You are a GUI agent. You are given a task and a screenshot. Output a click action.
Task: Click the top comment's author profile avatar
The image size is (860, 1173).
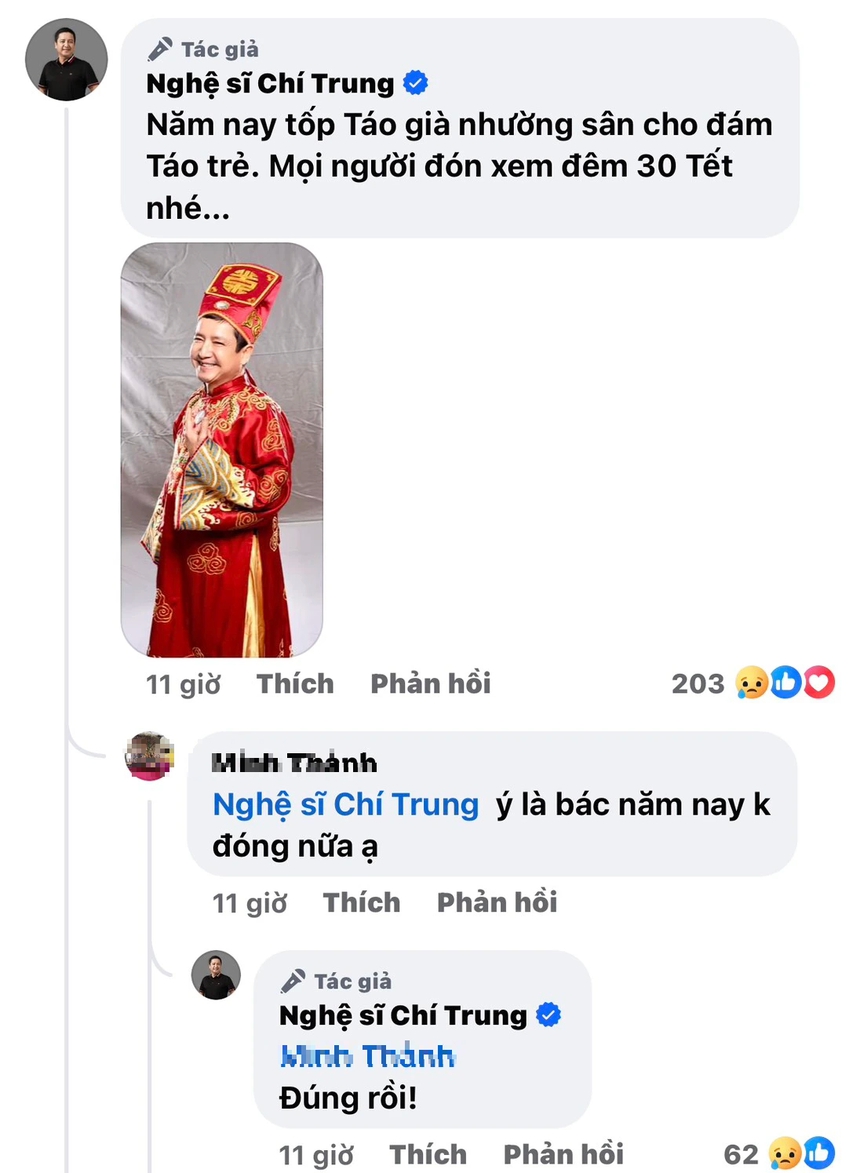pos(66,59)
